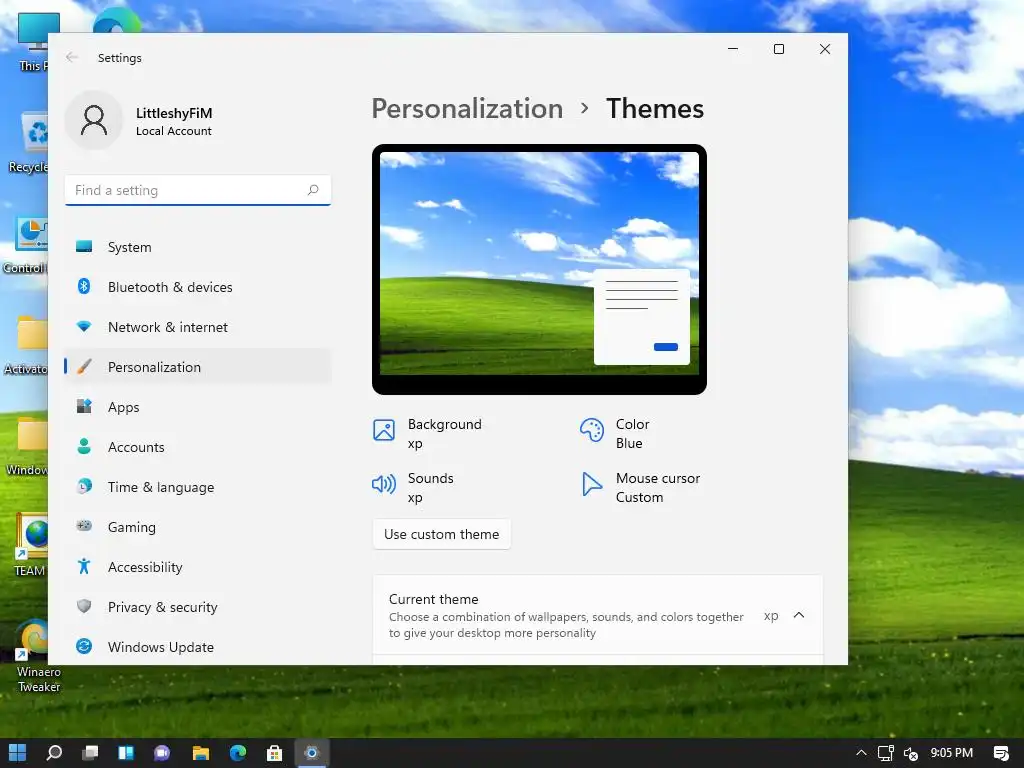Open Apps settings category
Screen dimensions: 1024x768
coord(198,406)
